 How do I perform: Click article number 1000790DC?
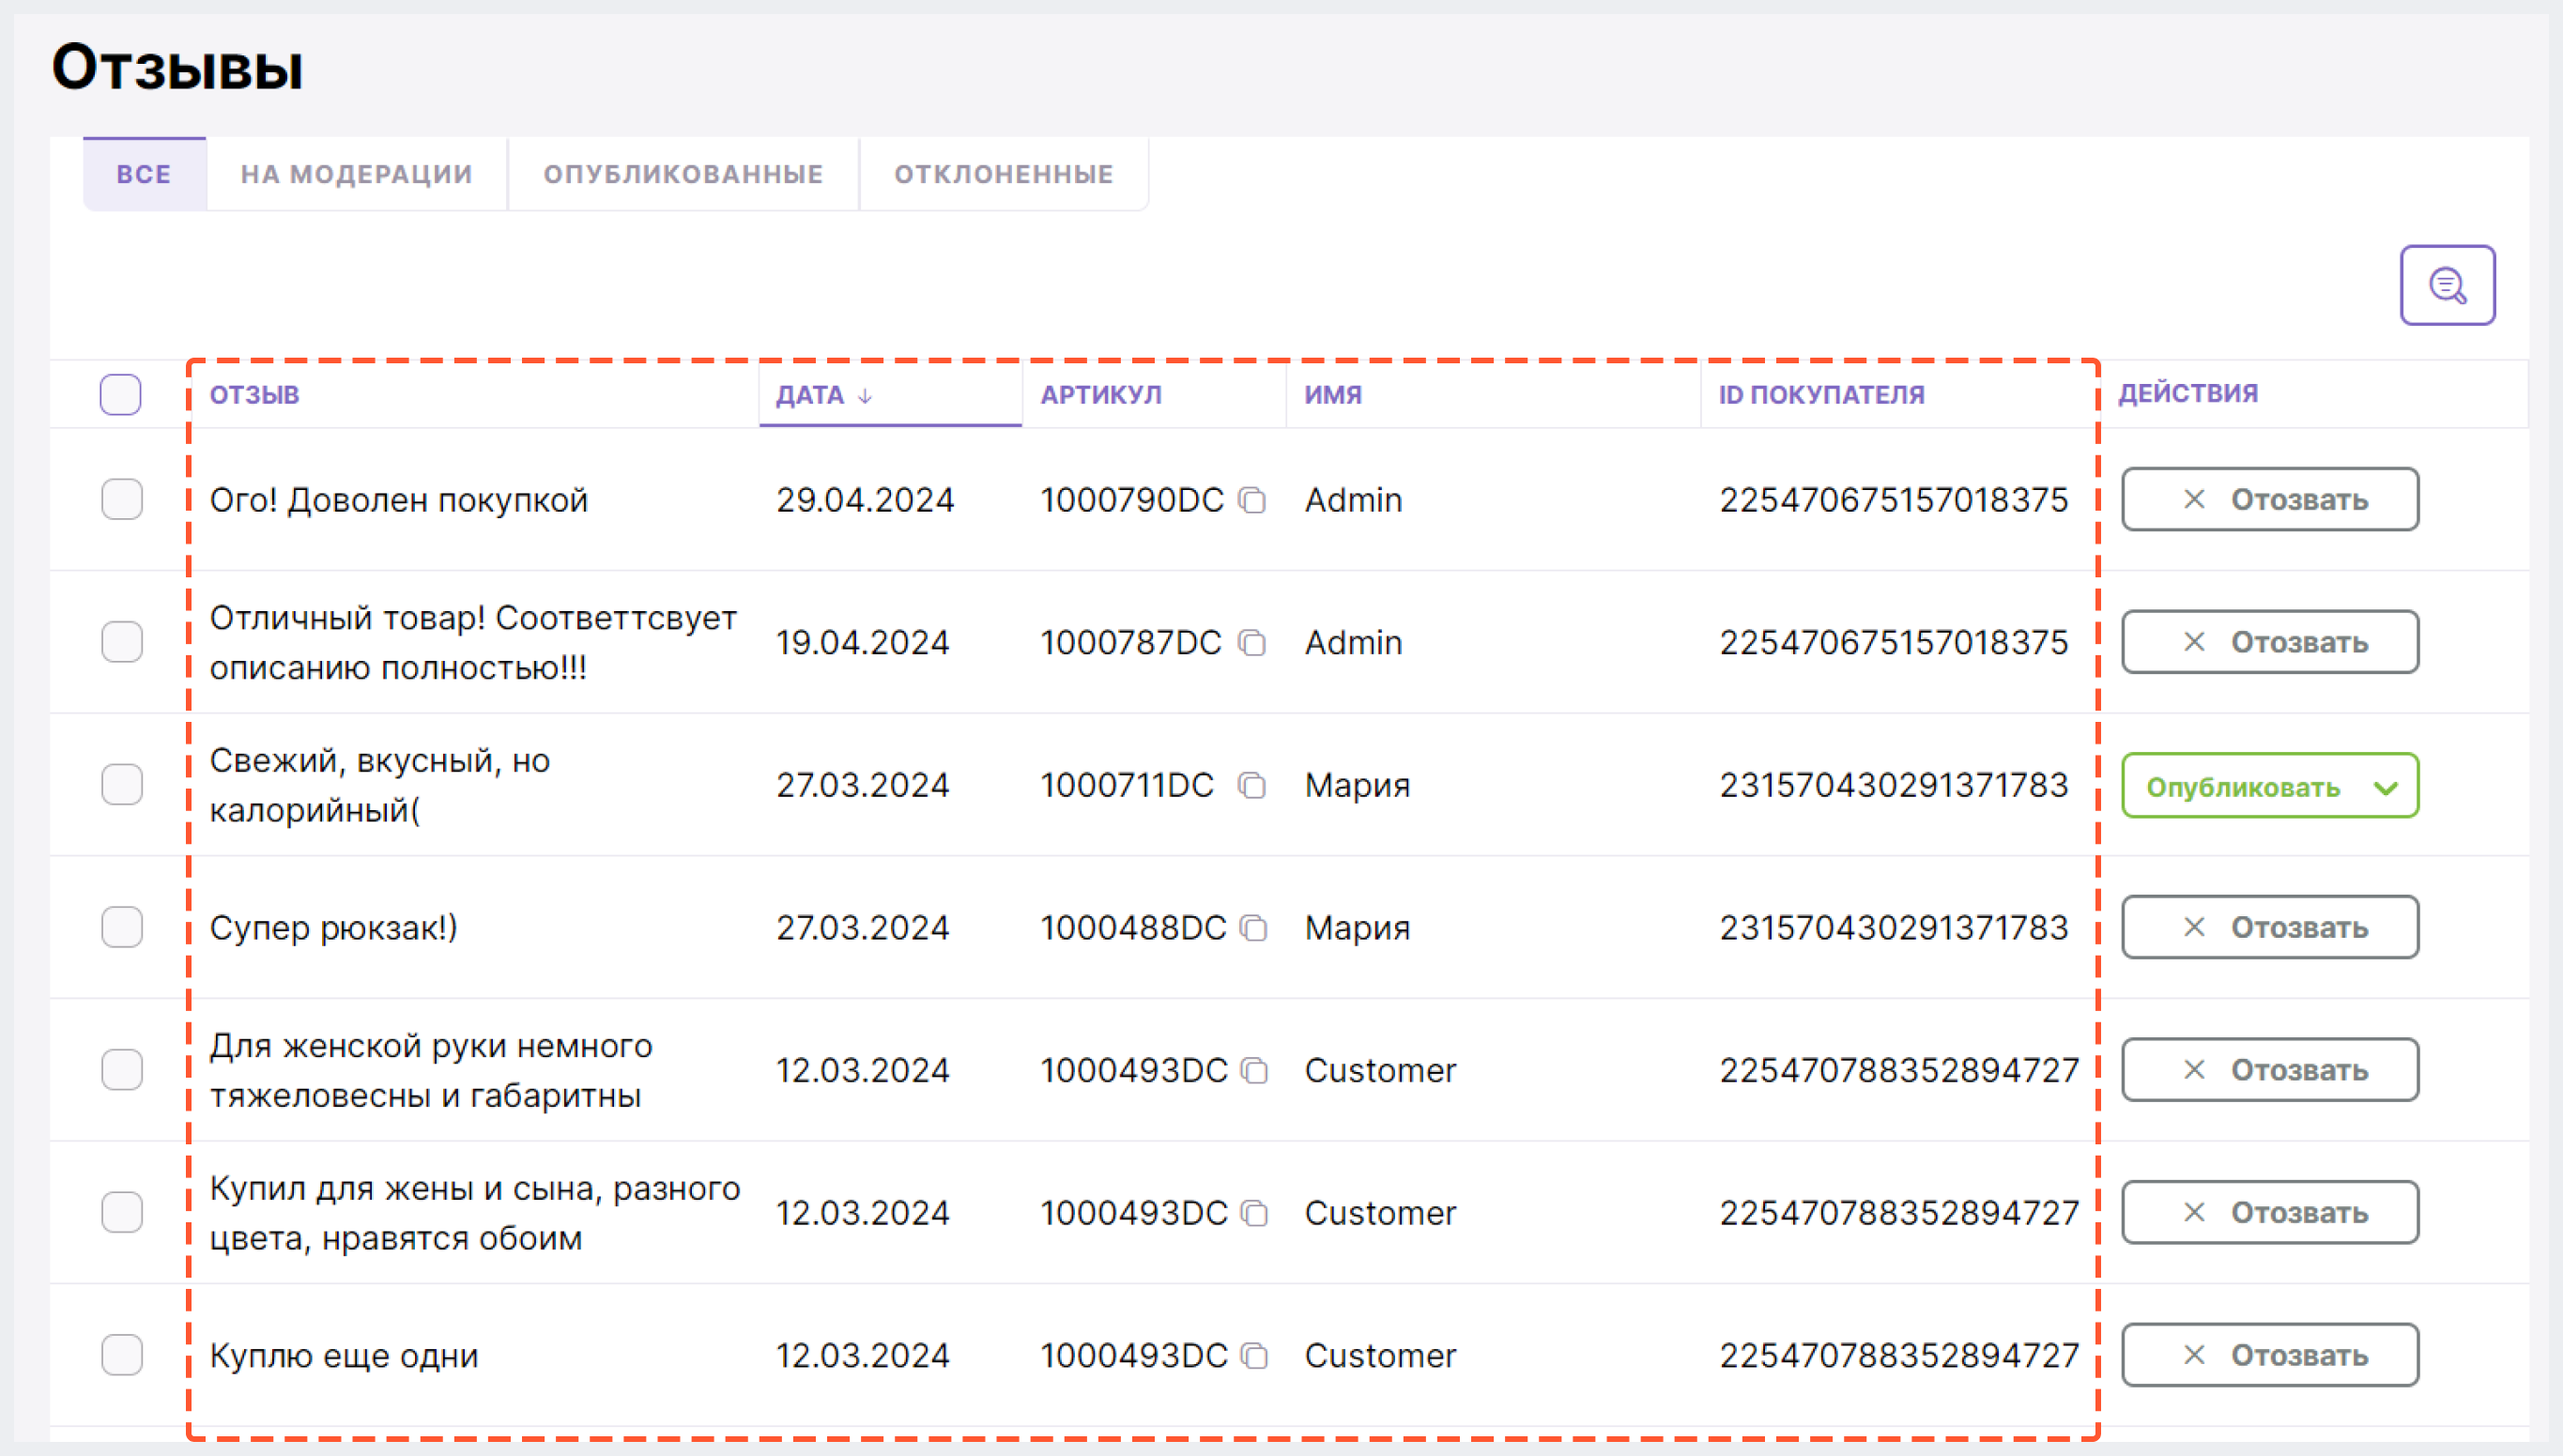click(1132, 499)
